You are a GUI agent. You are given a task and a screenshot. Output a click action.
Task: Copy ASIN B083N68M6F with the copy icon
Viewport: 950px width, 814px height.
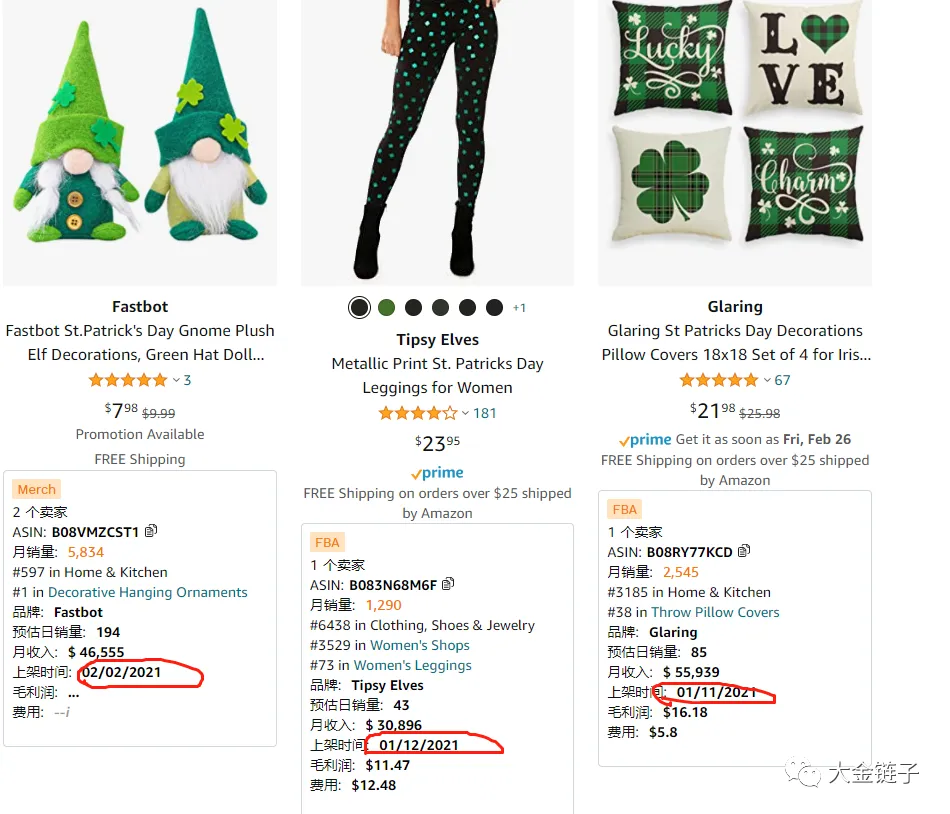(448, 584)
